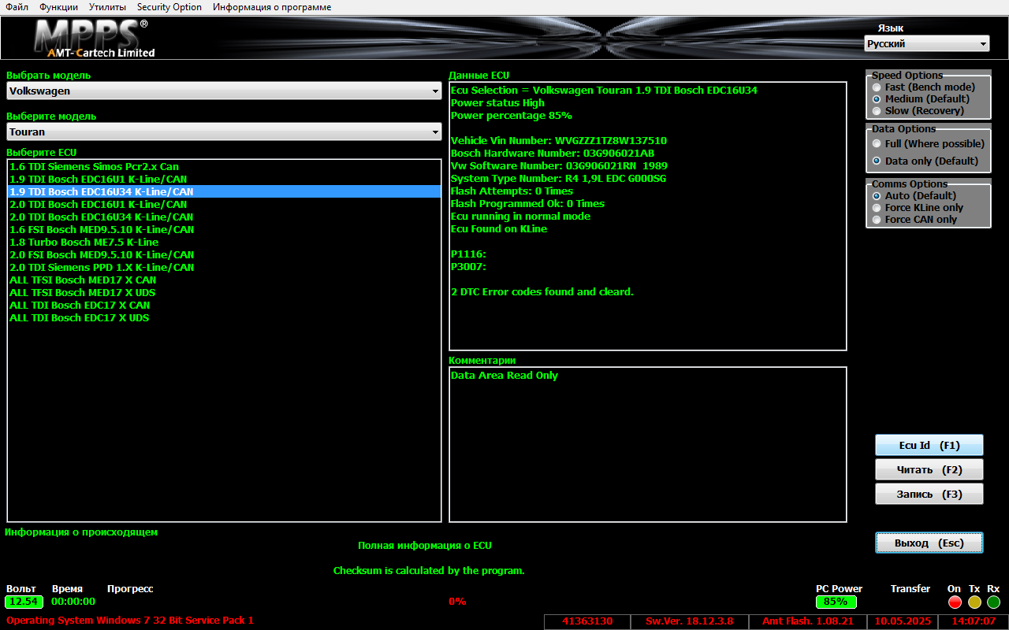This screenshot has width=1009, height=630.
Task: Click inside the Комментарии comments box
Action: (x=647, y=445)
